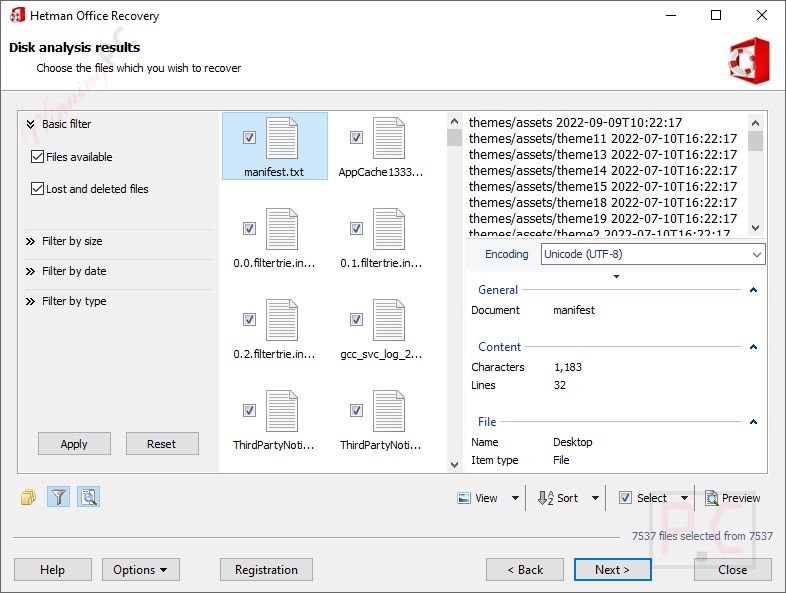Uncheck the 0.1.filtertrie file checkbox
Image resolution: width=786 pixels, height=593 pixels.
click(356, 229)
